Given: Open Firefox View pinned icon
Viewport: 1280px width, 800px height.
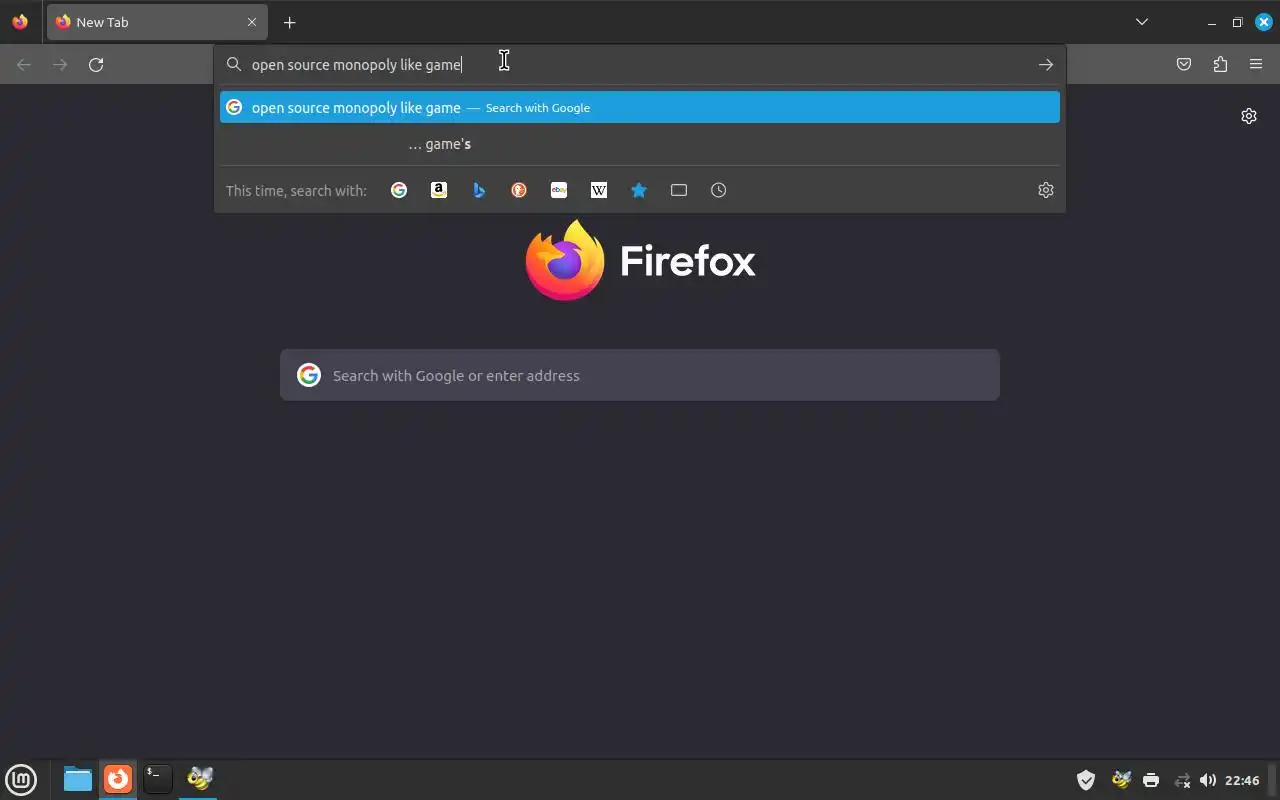Looking at the screenshot, I should point(20,22).
